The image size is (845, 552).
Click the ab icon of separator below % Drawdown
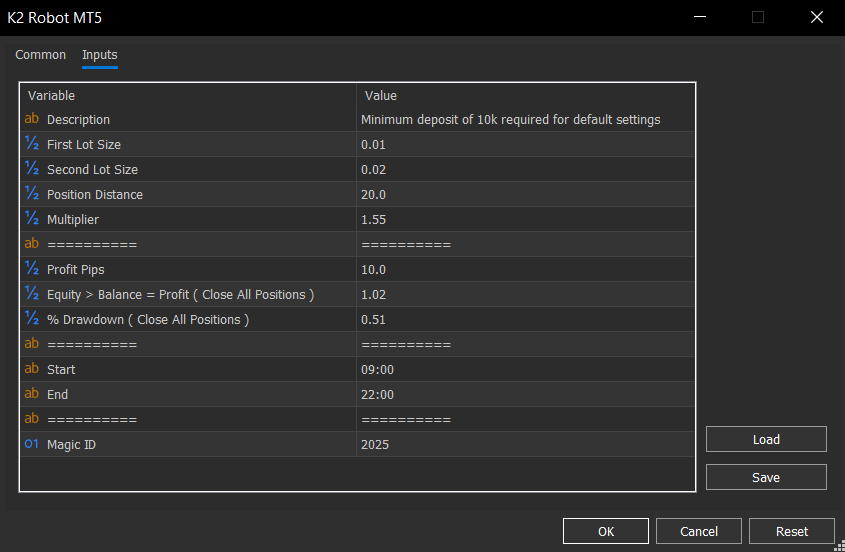point(32,343)
